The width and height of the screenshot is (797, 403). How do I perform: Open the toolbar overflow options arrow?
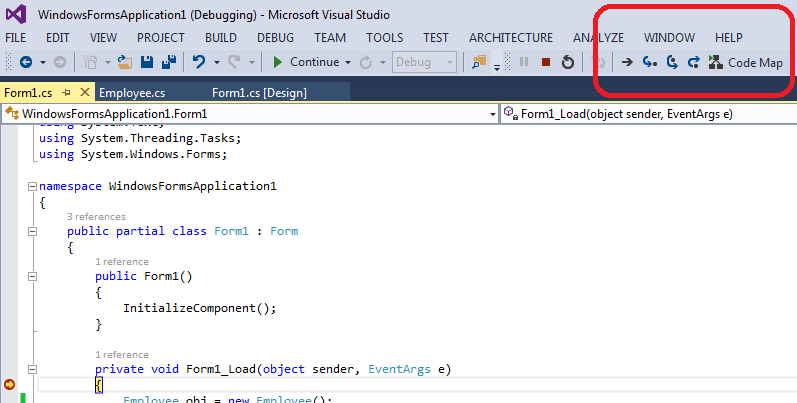(x=497, y=67)
